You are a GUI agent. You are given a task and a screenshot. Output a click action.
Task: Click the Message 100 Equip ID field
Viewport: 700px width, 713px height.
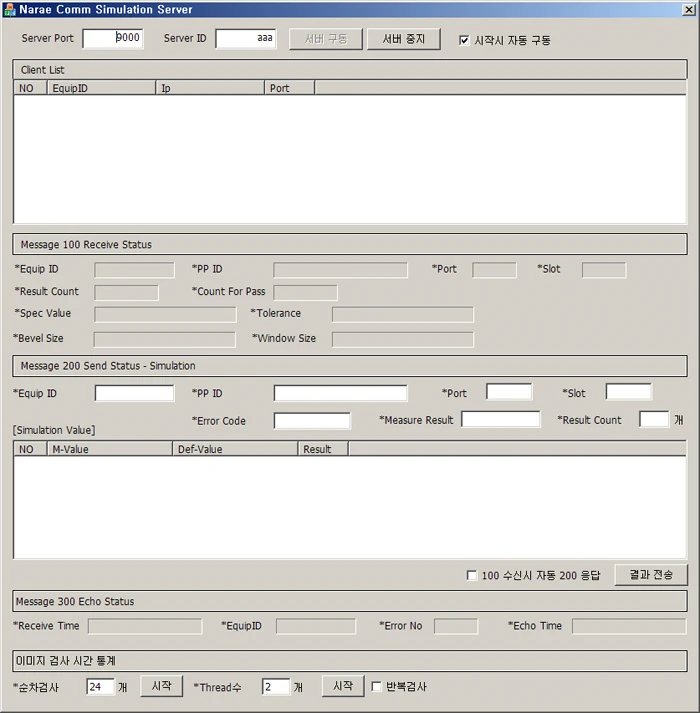[134, 270]
